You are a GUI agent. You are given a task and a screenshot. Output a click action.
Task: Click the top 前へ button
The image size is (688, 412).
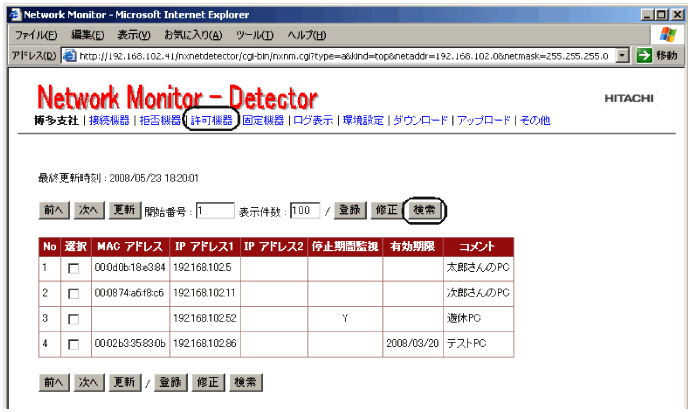tap(54, 210)
